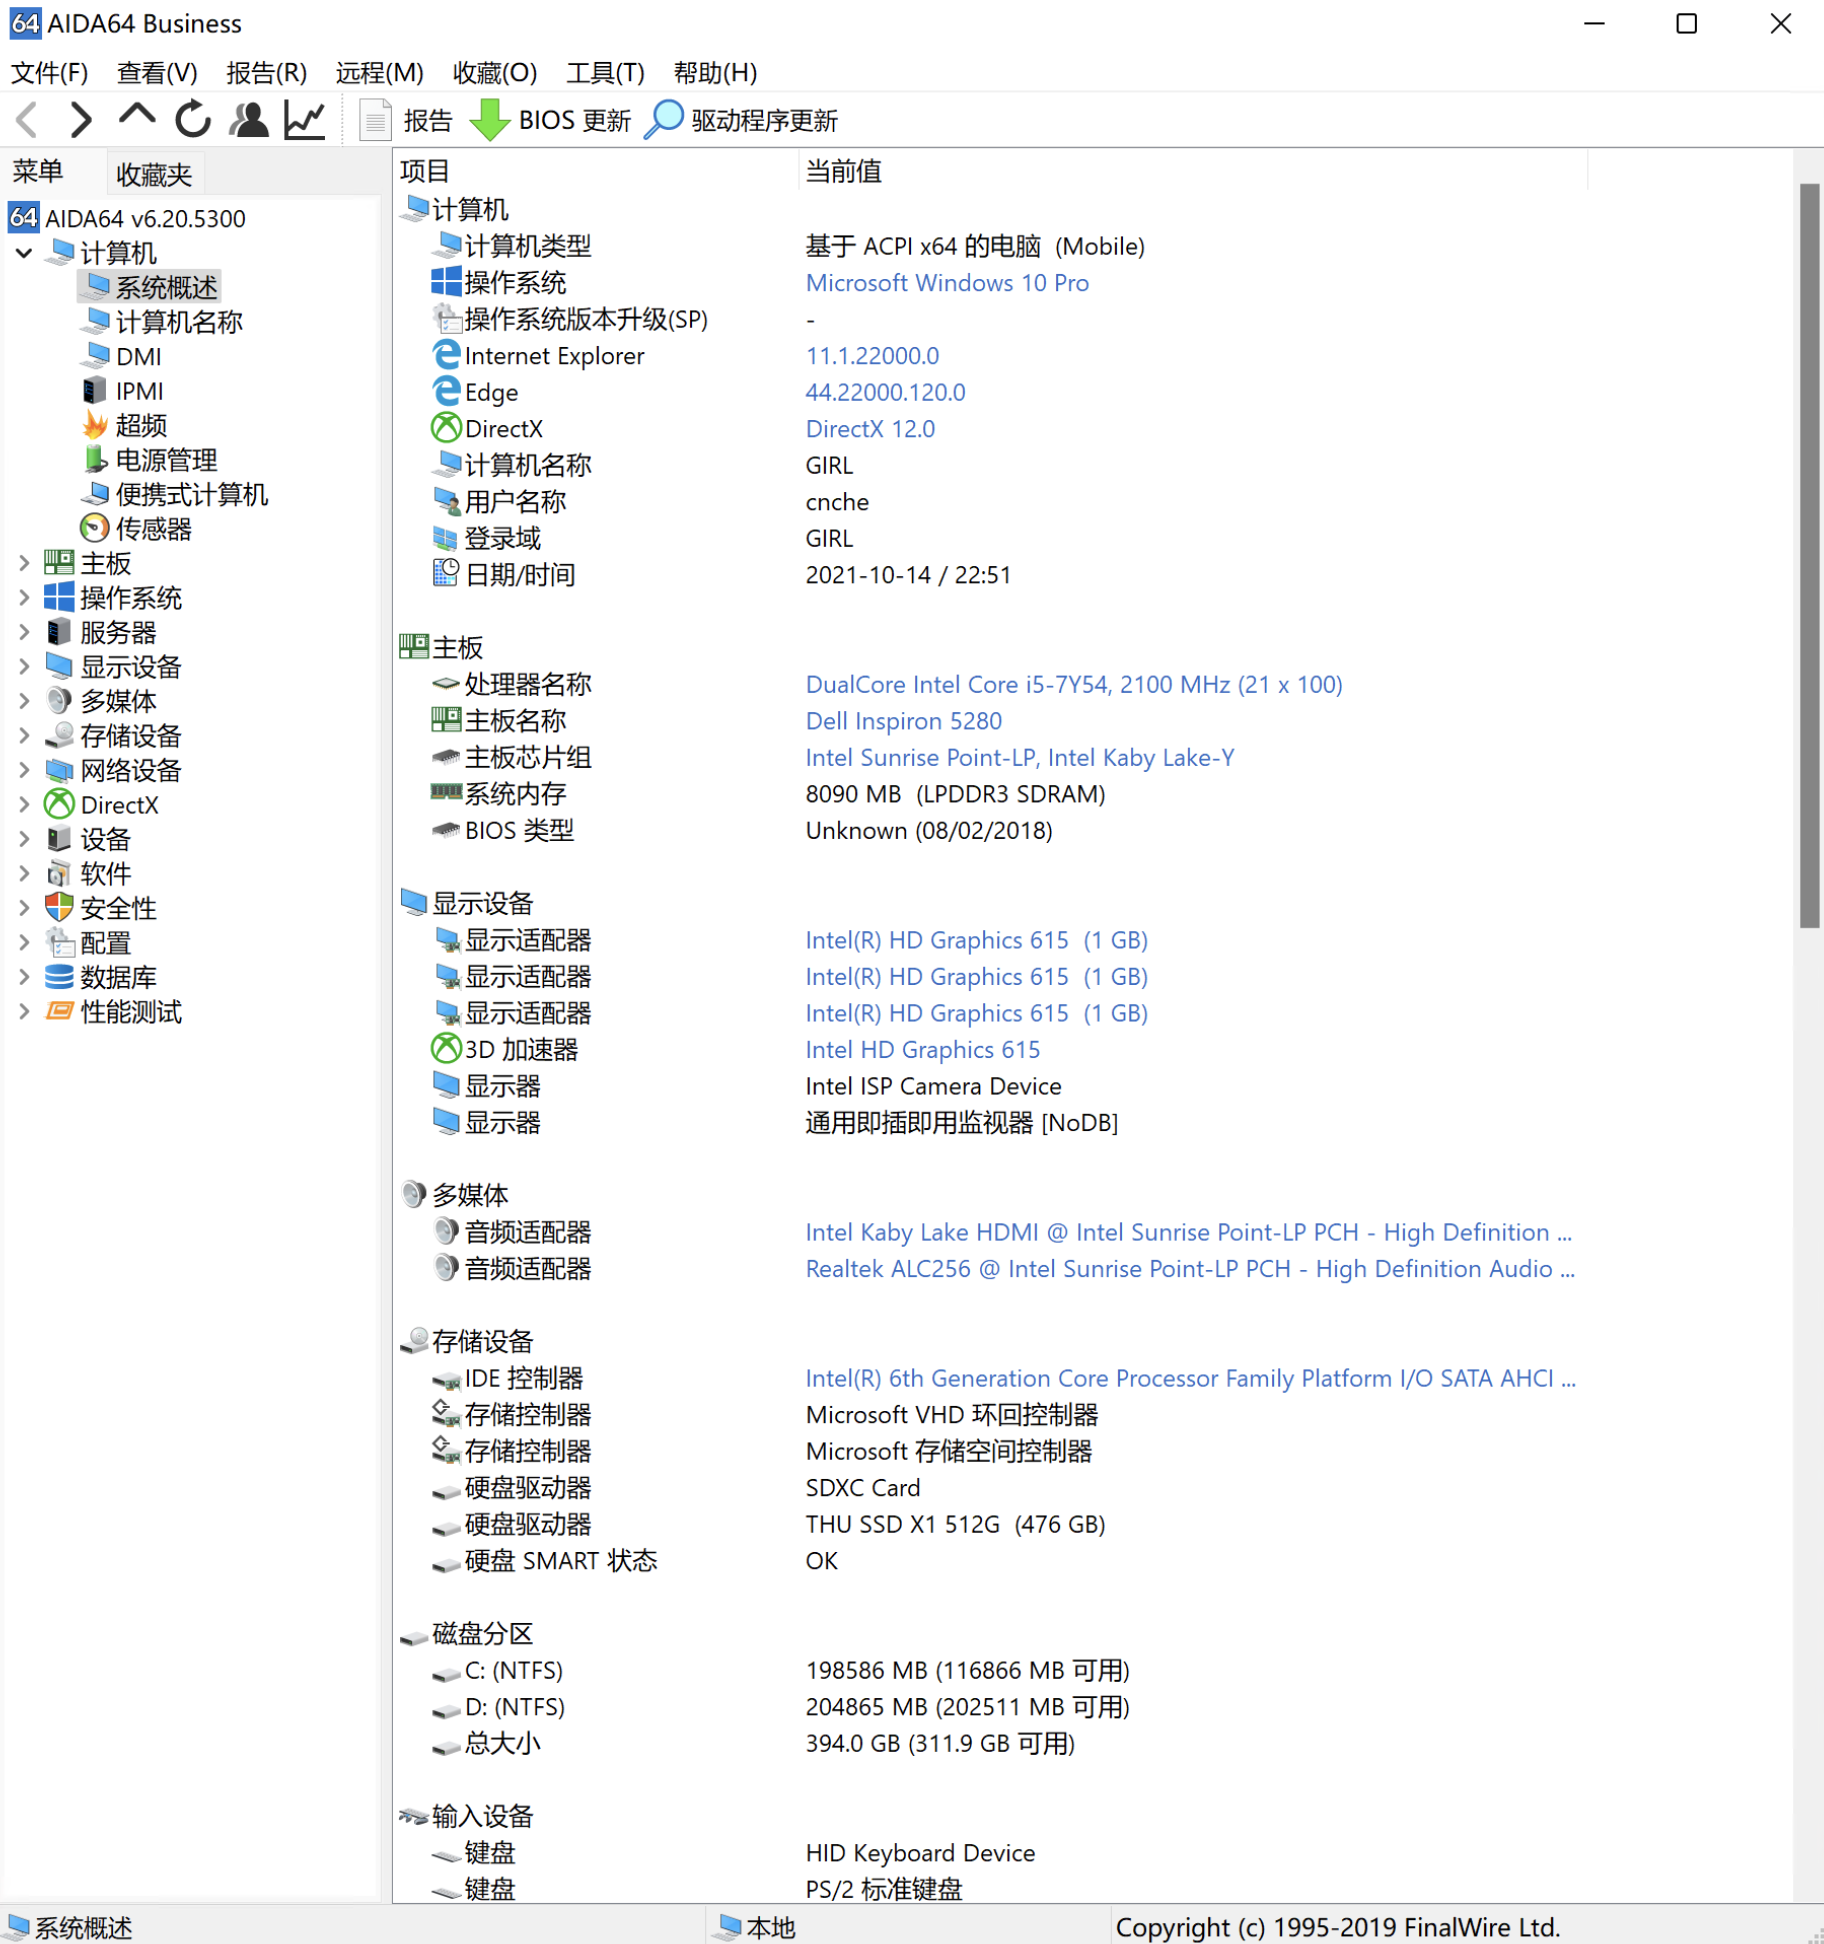1824x1944 pixels.
Task: Open remote user management silhouette icon
Action: (x=249, y=120)
